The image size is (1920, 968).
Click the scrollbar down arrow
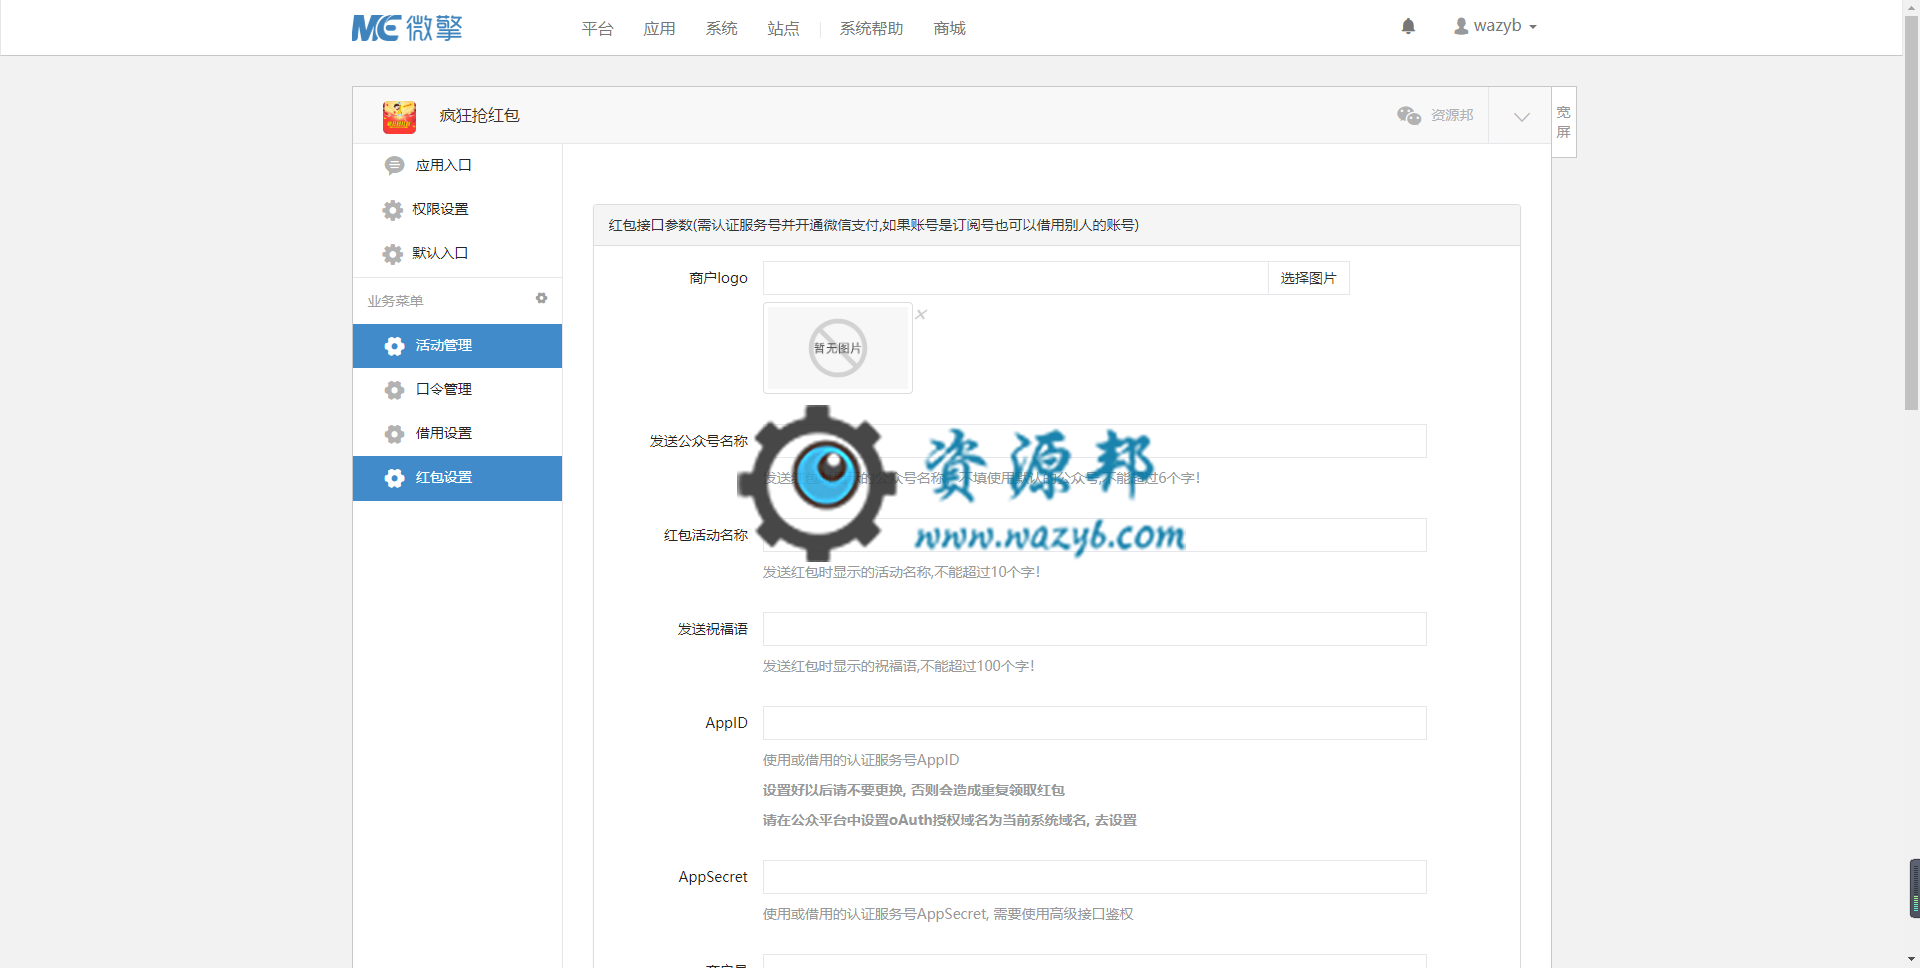[x=1911, y=959]
